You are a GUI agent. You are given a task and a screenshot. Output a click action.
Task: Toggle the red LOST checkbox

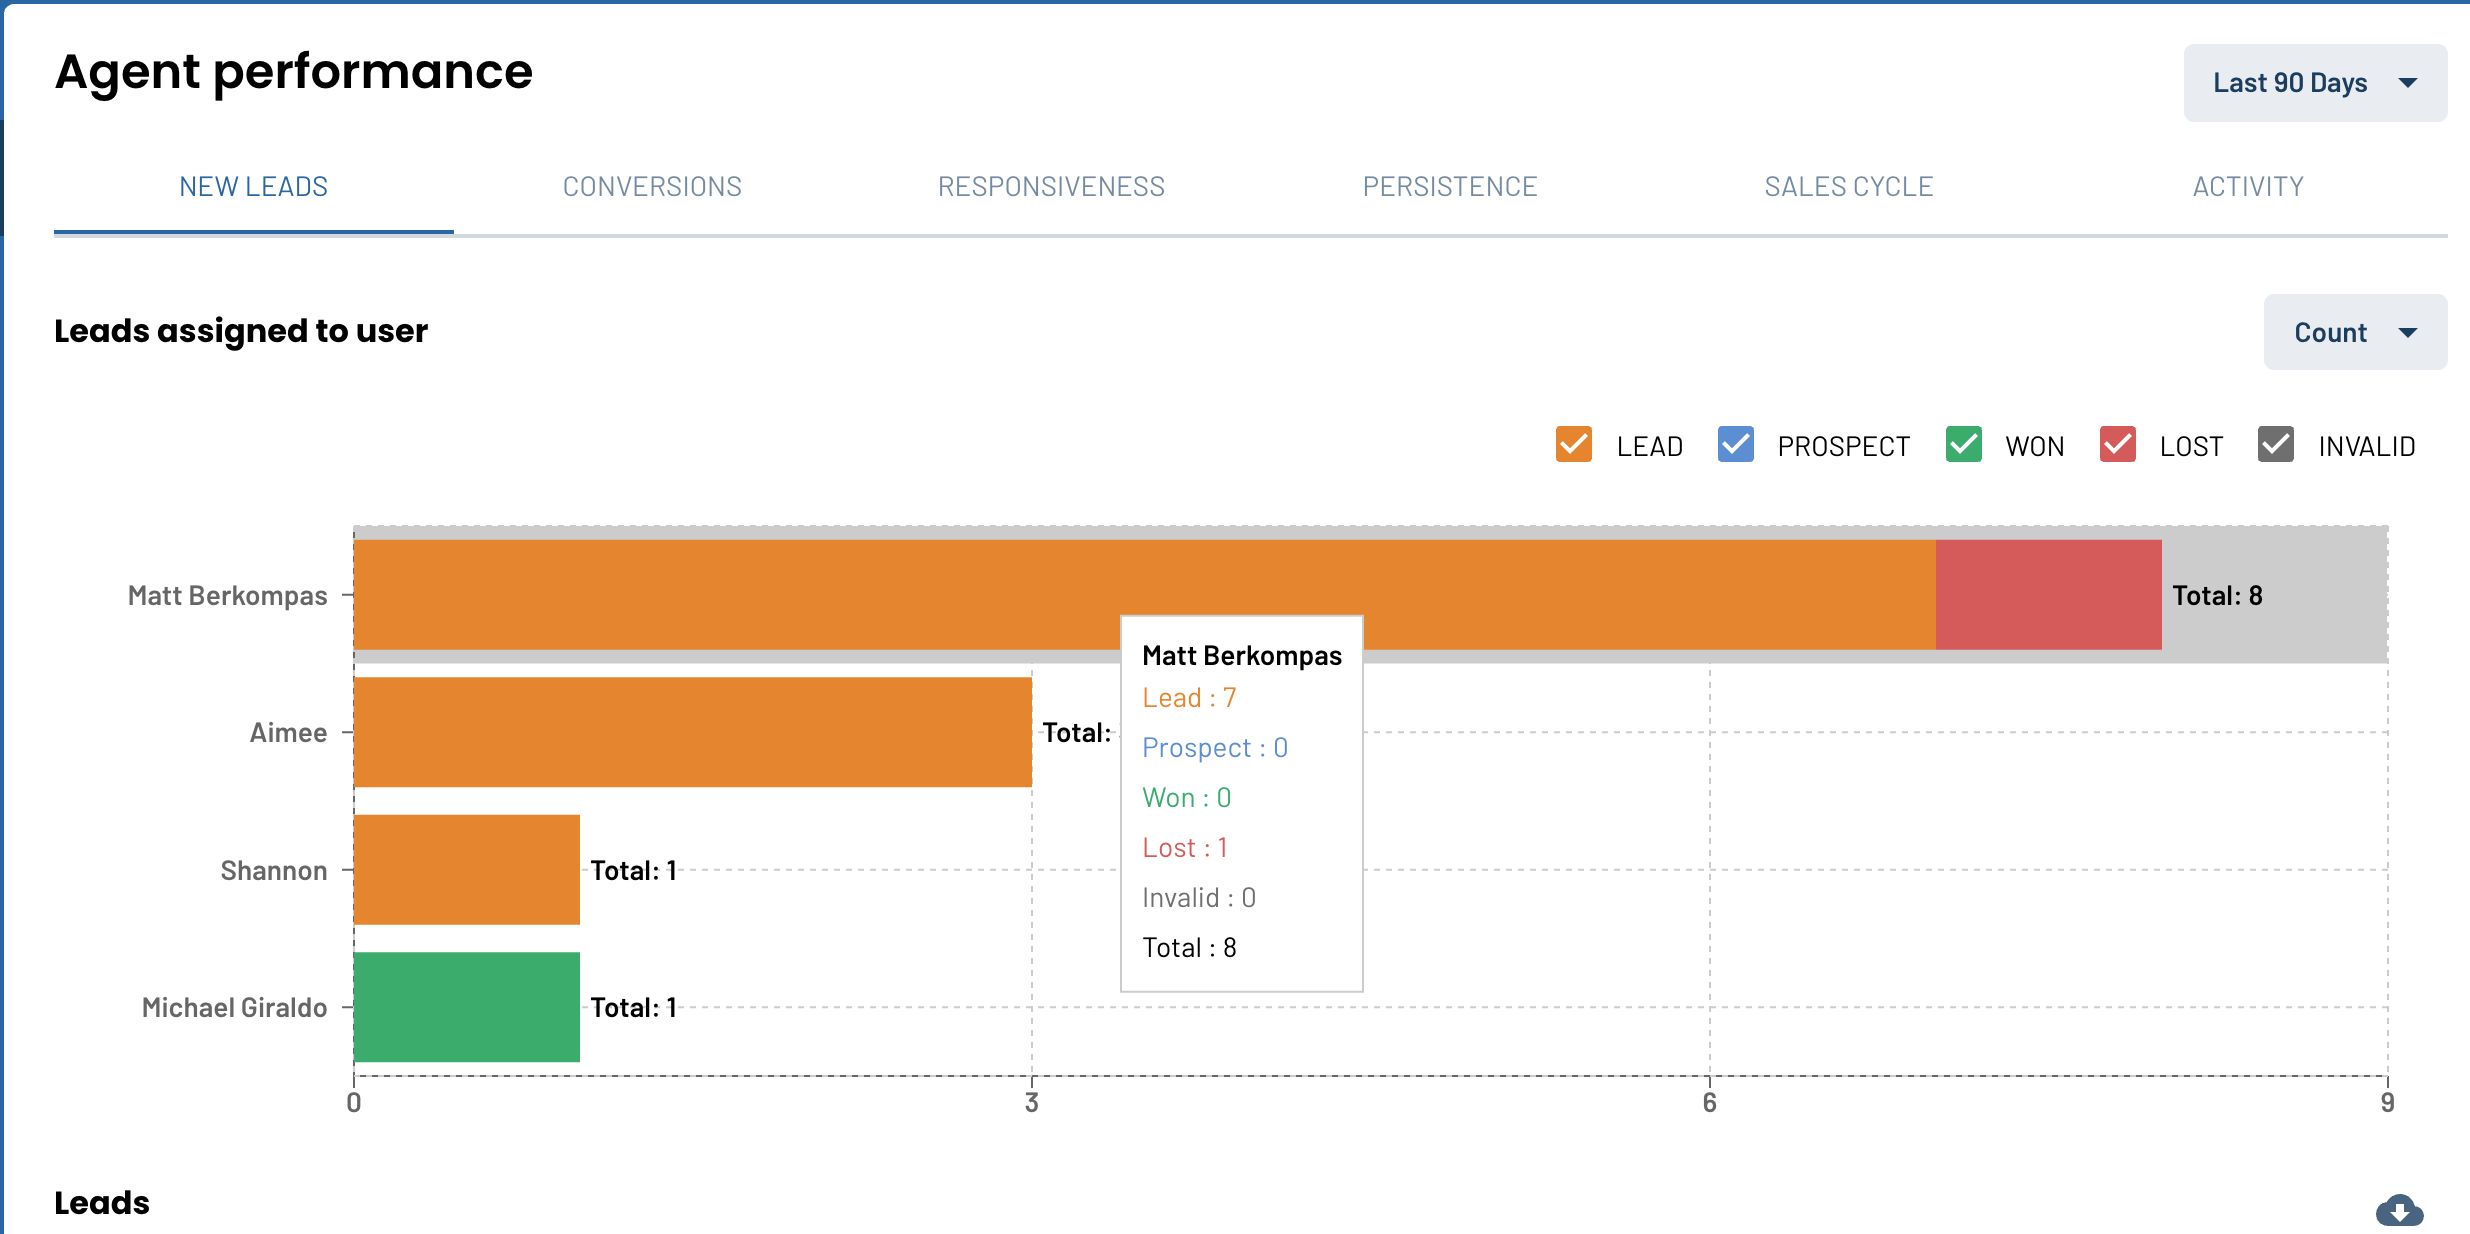pyautogui.click(x=2118, y=444)
